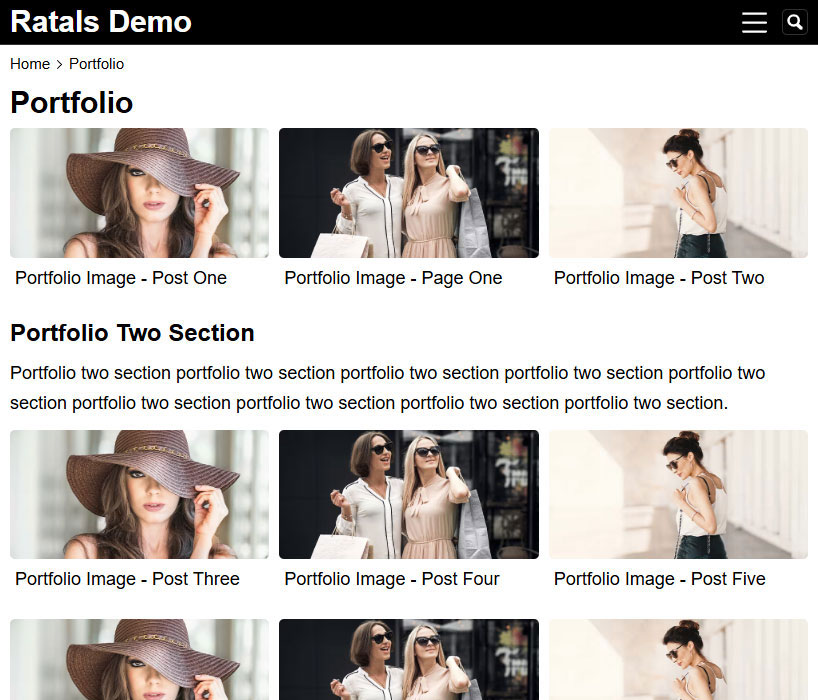The width and height of the screenshot is (818, 700).
Task: Click the Portfolio page heading
Action: (x=72, y=102)
